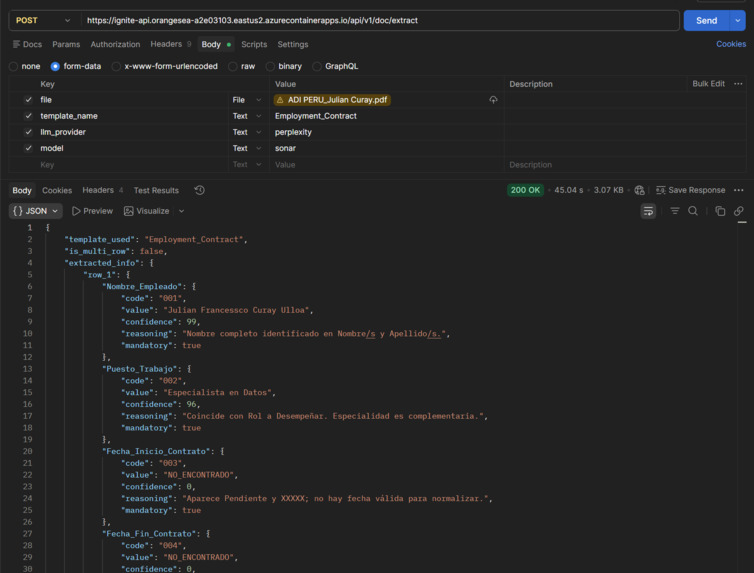This screenshot has height=573, width=754.
Task: Select the raw body type
Action: tap(233, 66)
